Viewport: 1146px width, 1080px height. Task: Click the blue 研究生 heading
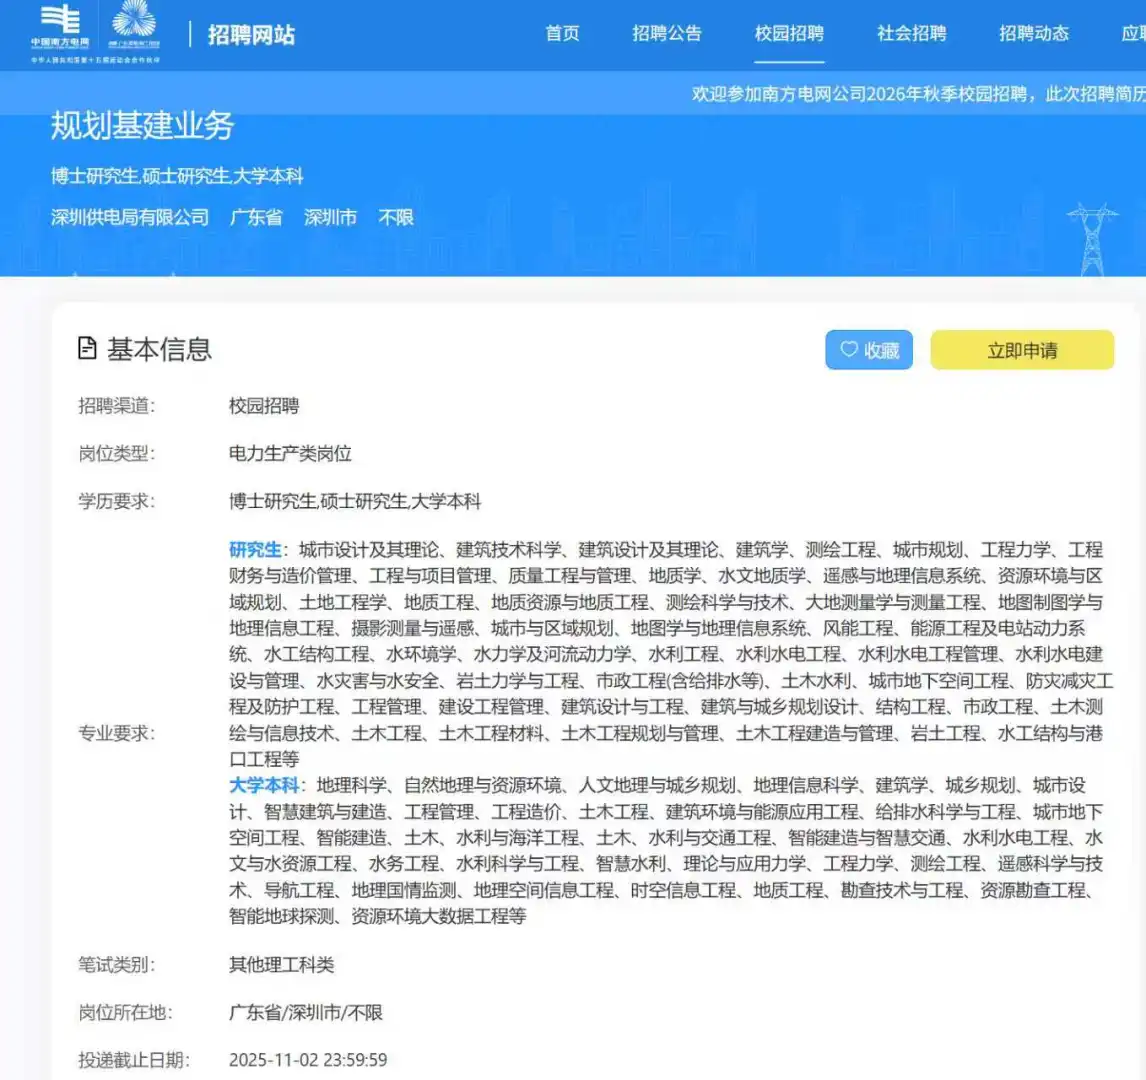click(x=255, y=549)
